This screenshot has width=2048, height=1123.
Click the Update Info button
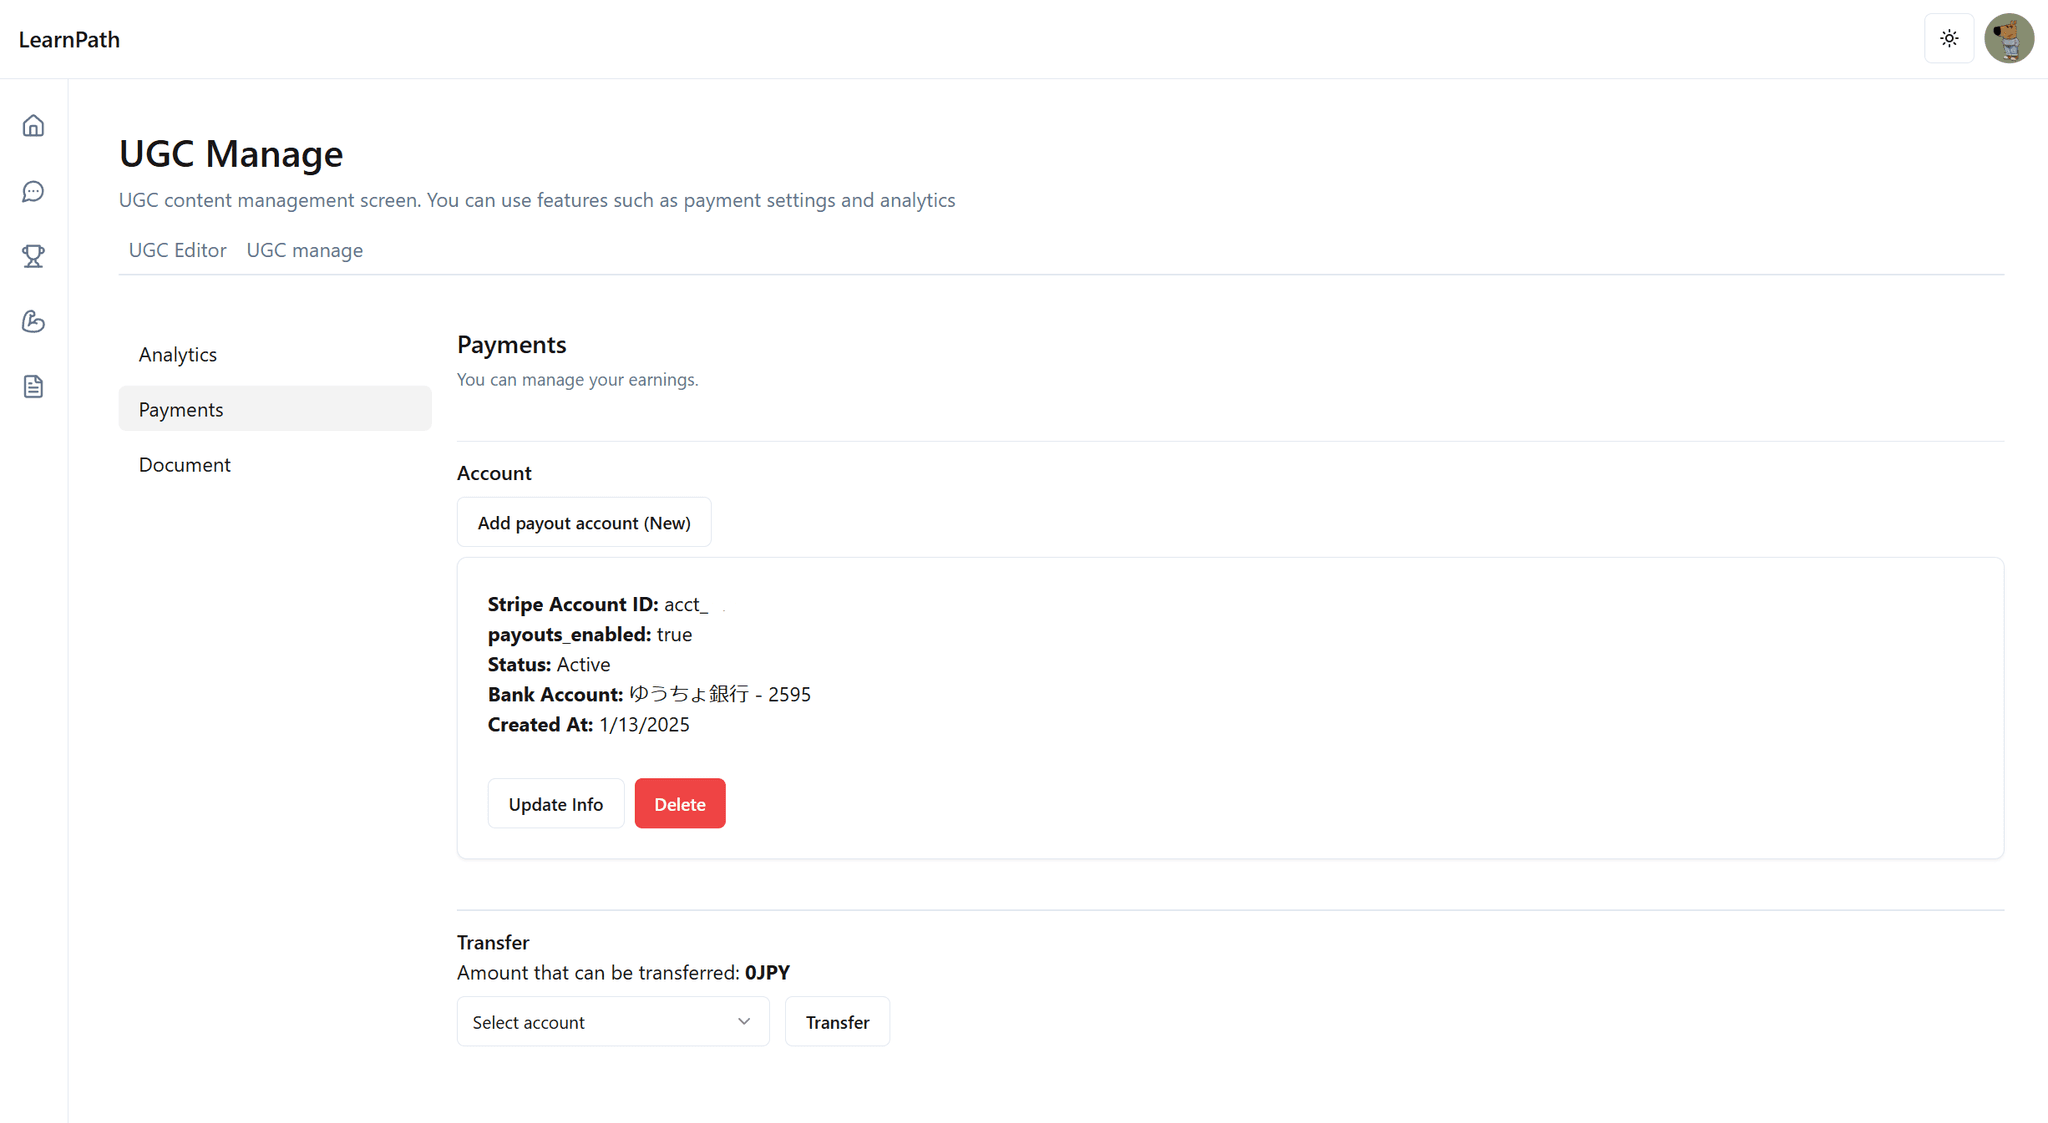[555, 804]
